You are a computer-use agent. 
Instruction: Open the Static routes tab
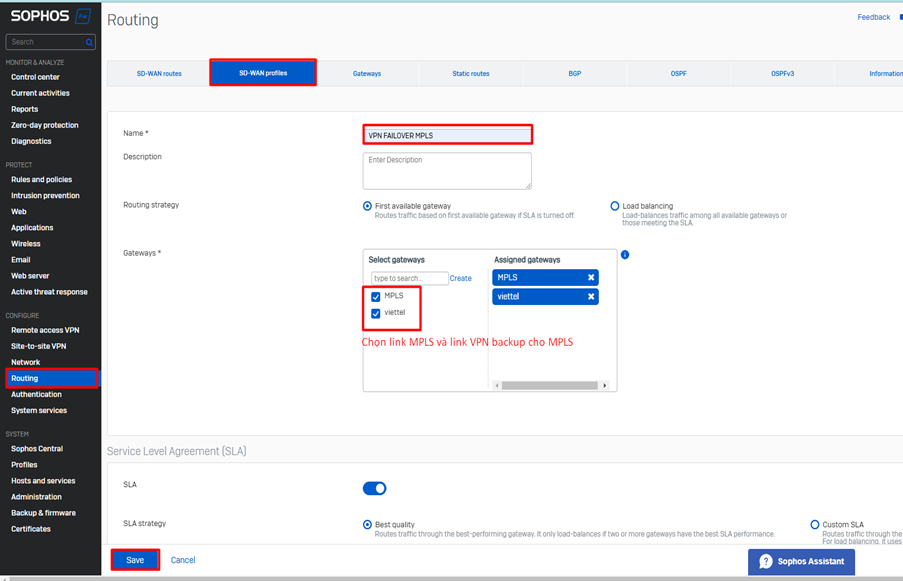[x=470, y=73]
